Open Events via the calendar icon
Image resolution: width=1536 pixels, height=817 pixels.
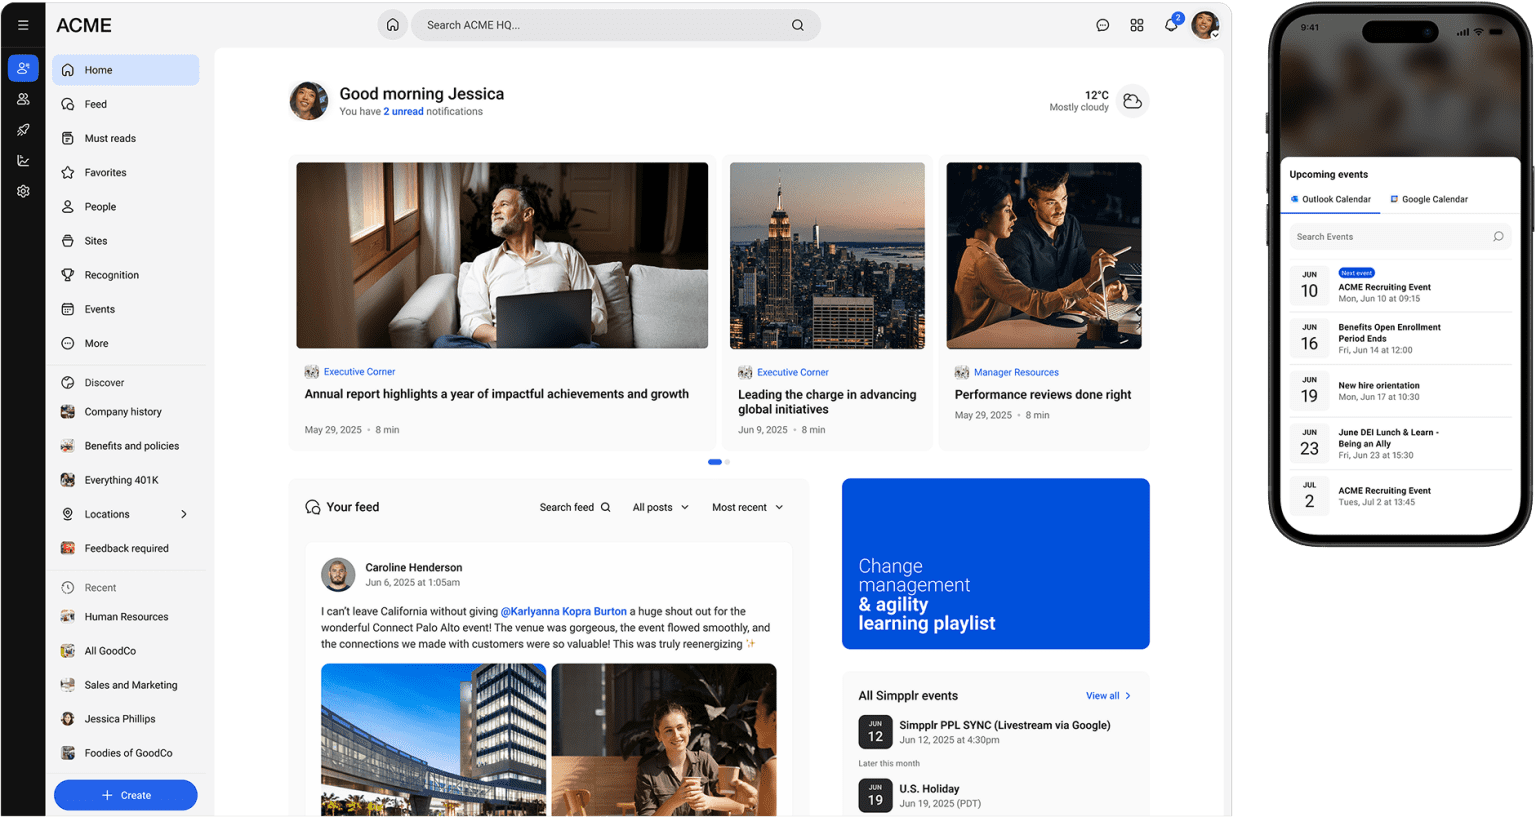click(68, 308)
